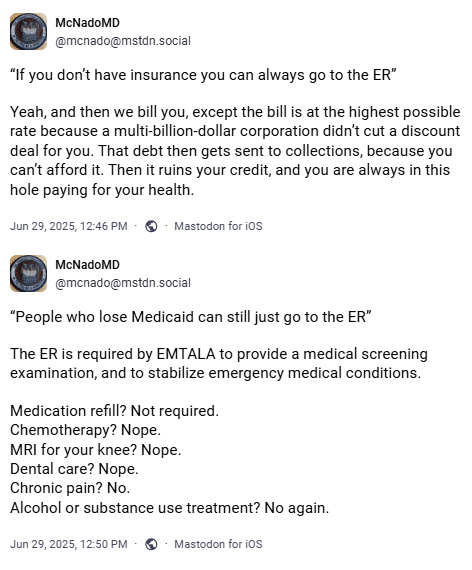Open the McNadoMD display name on the Medicaid post
Image resolution: width=472 pixels, height=570 pixels.
[x=87, y=265]
